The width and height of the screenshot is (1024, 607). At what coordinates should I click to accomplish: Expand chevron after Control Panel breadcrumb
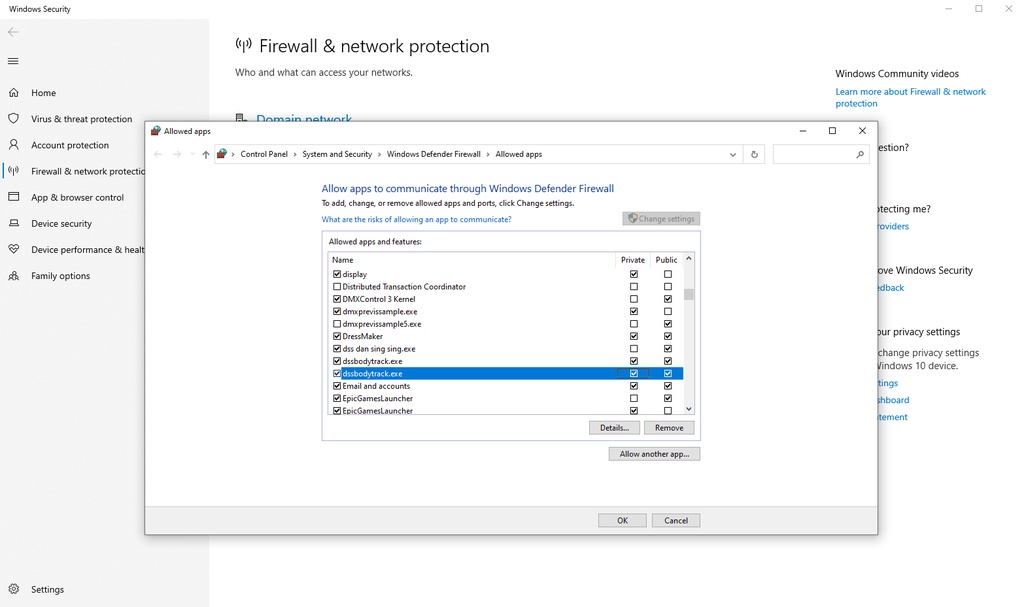(296, 154)
